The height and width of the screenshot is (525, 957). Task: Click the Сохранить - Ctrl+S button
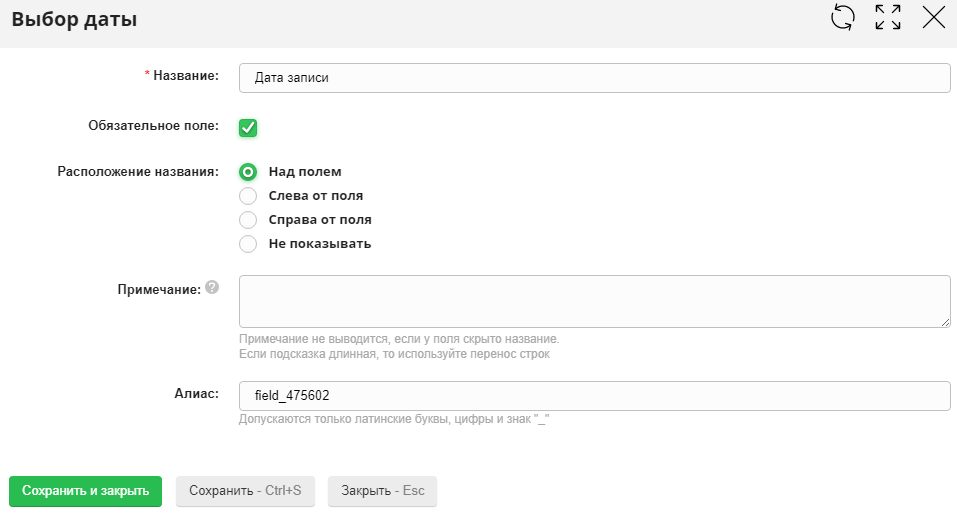(x=245, y=491)
